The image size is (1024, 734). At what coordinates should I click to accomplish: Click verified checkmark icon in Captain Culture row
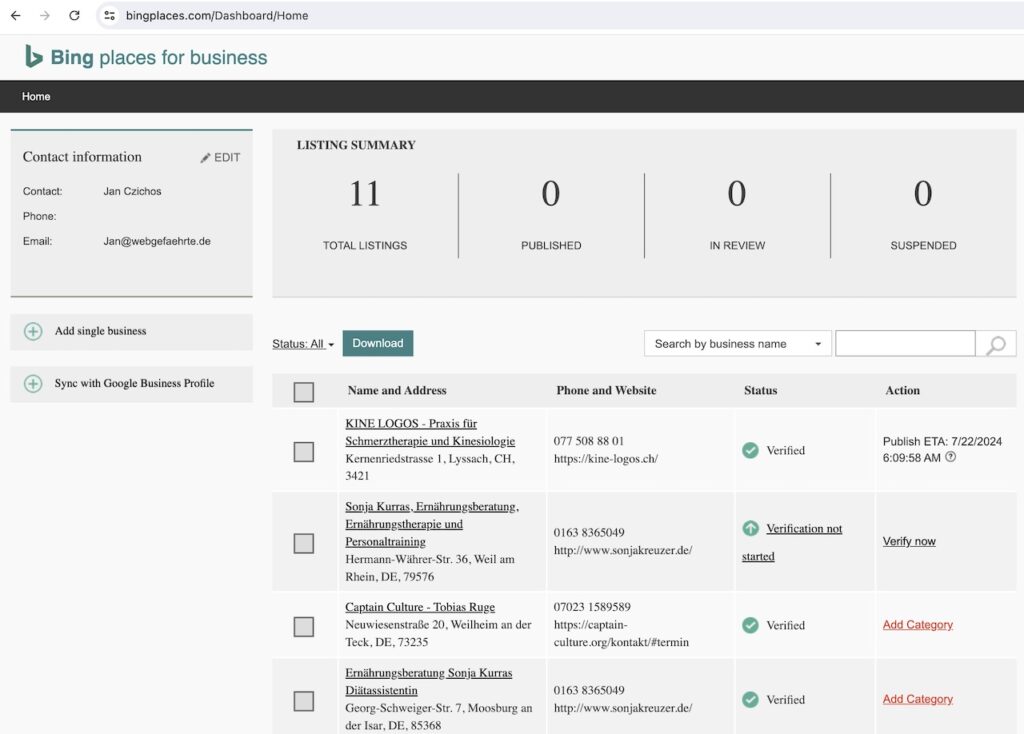coord(750,625)
